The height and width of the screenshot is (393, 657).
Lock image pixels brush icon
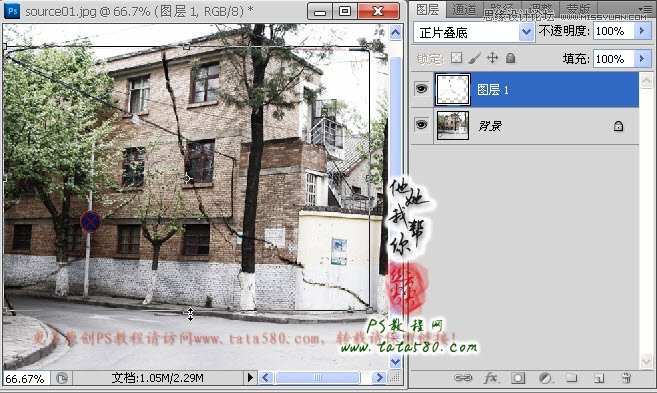(474, 58)
